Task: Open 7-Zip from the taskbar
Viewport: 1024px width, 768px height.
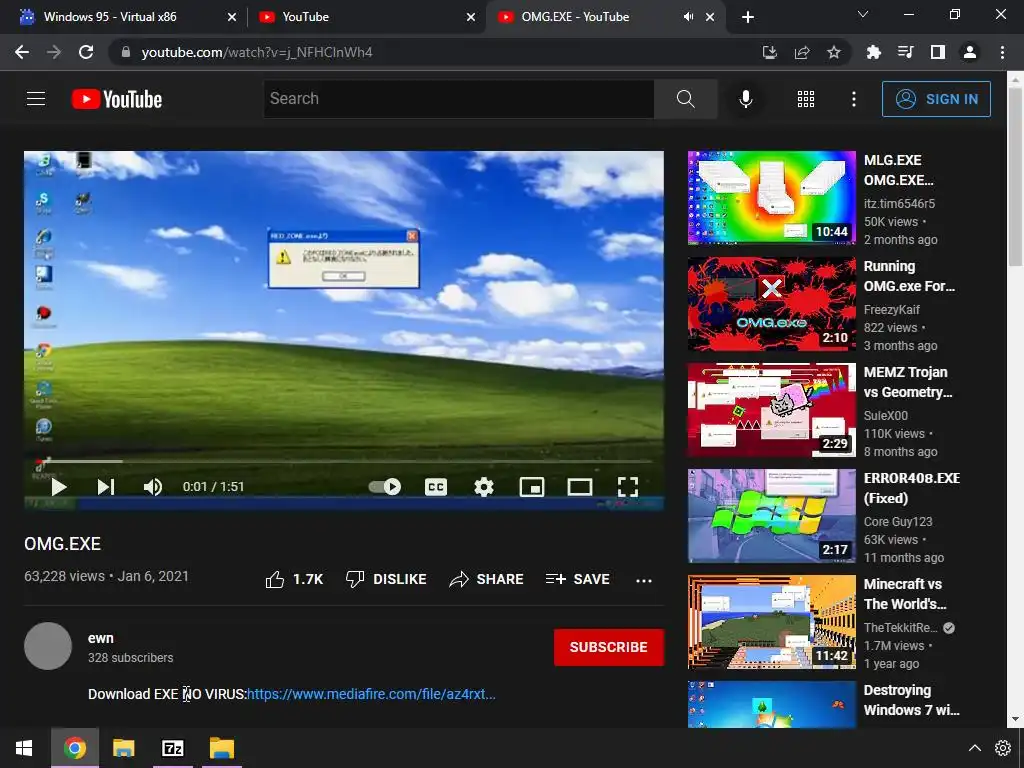Action: (x=172, y=748)
